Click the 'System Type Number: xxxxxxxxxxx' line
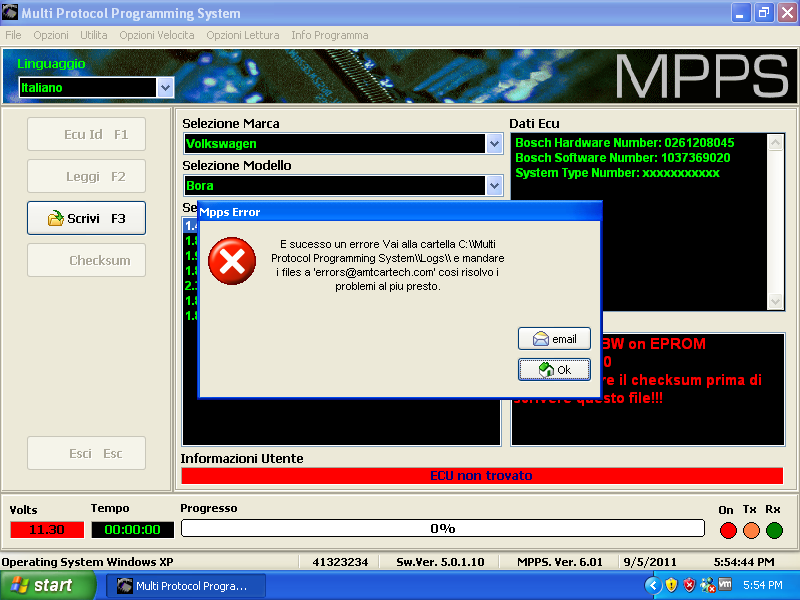This screenshot has width=800, height=600. coord(617,173)
